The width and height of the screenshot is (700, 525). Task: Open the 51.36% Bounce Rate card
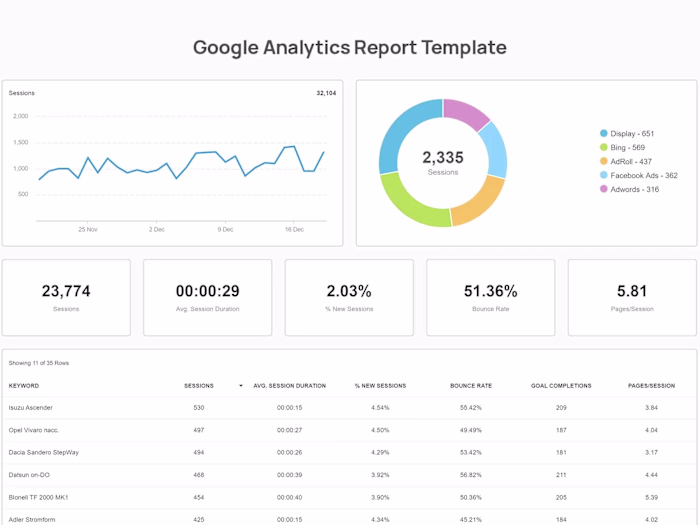click(491, 297)
